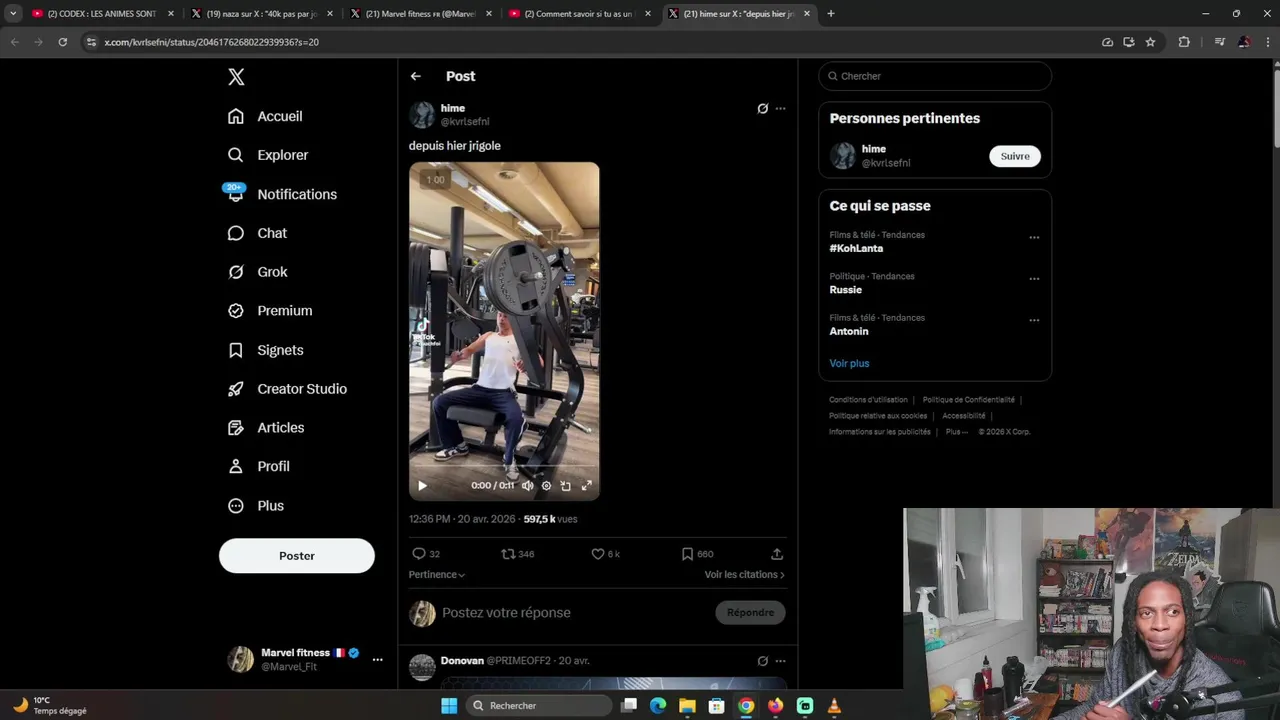Viewport: 1280px width, 720px height.
Task: Switch to the Marvel fitness tab
Action: click(x=420, y=14)
